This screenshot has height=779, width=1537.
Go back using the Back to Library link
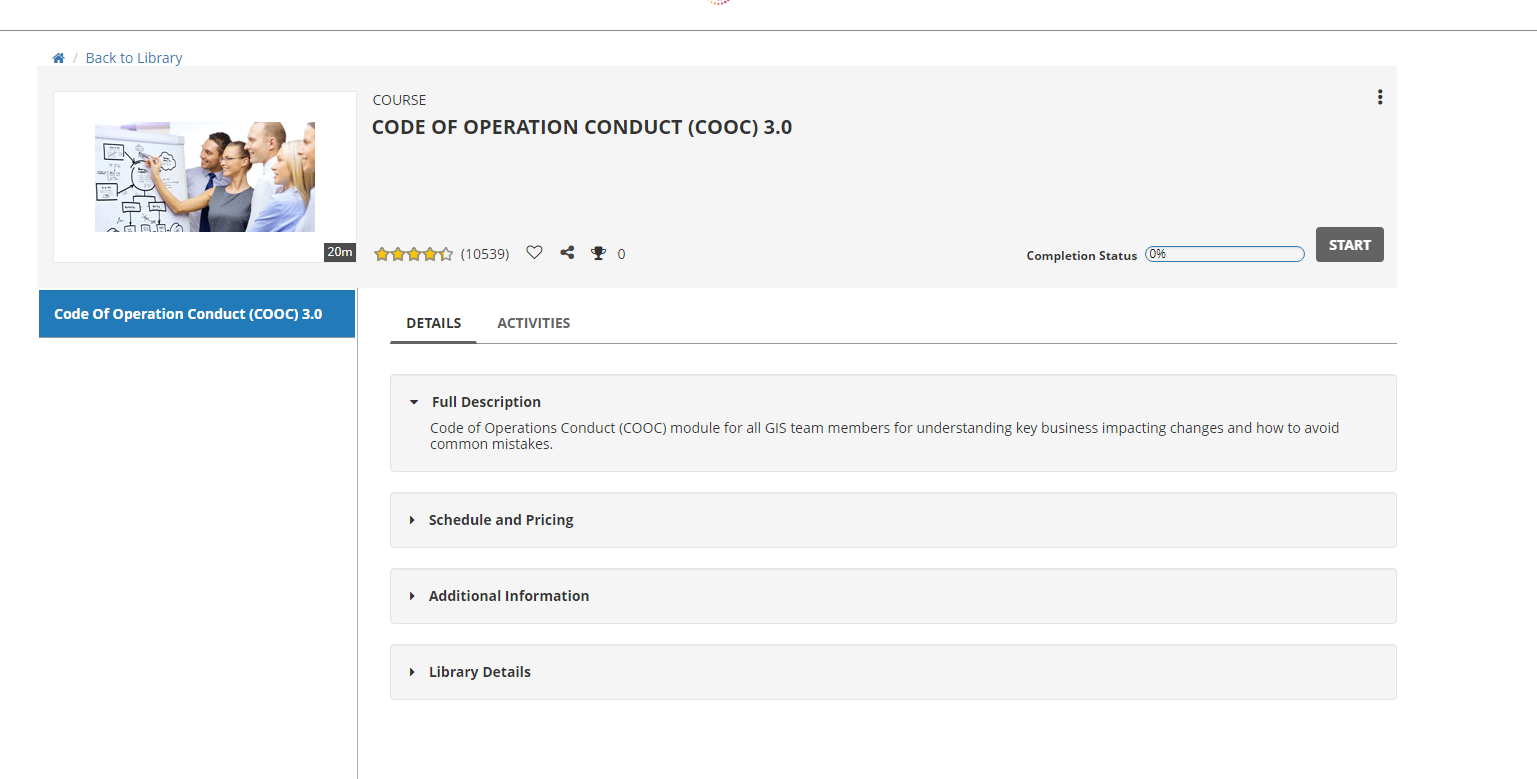[x=134, y=58]
